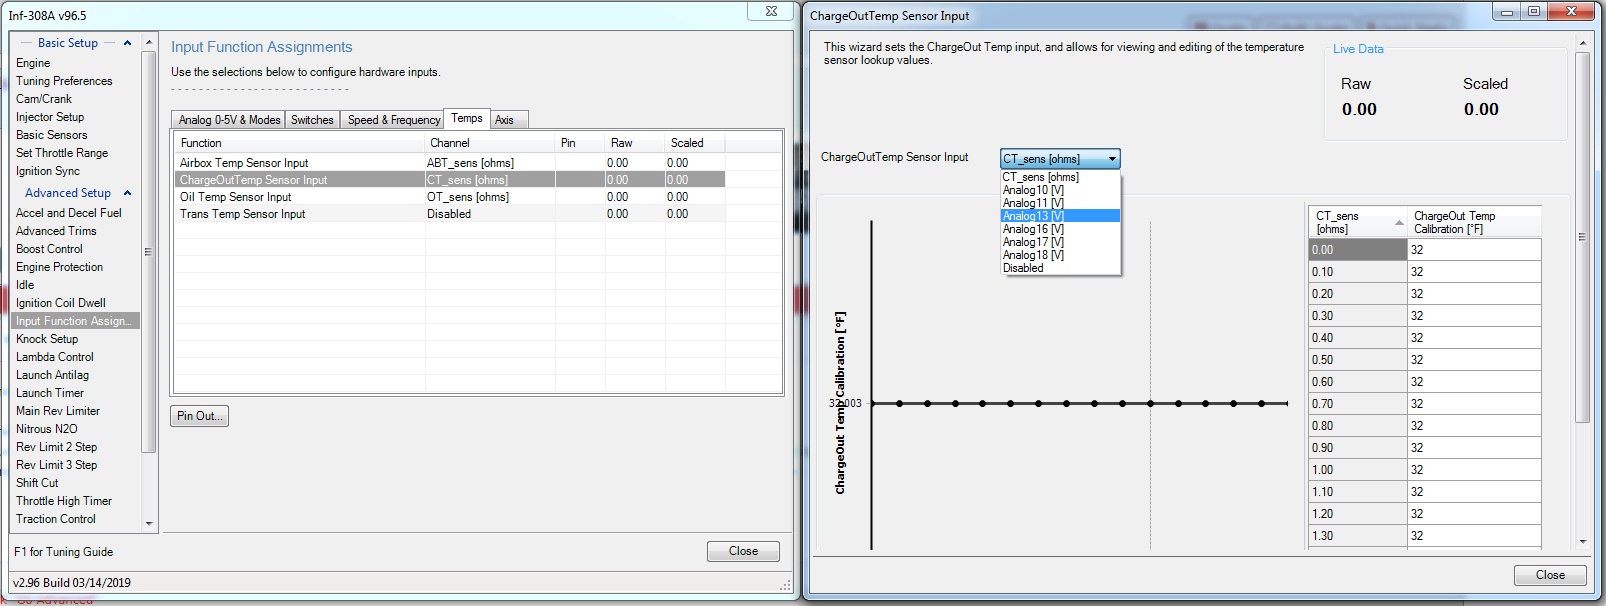The height and width of the screenshot is (606, 1606).
Task: Switch to the Switches tab
Action: tap(312, 120)
